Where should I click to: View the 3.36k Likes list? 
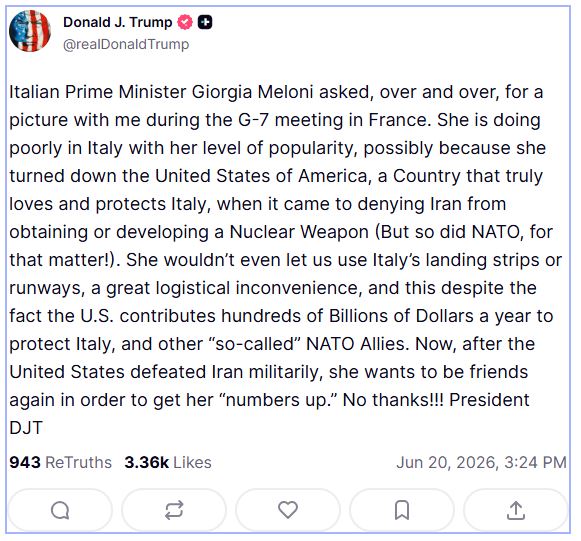[x=168, y=462]
